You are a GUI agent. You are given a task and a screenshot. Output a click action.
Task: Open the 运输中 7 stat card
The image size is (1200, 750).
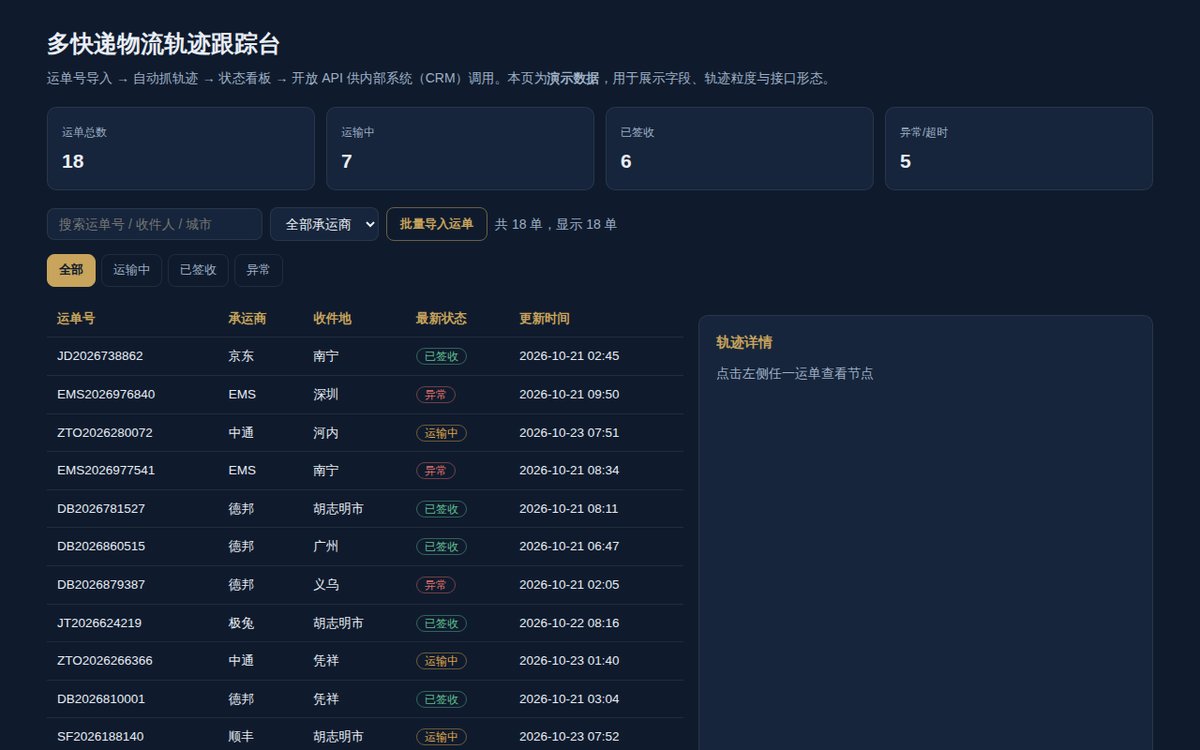[x=460, y=149]
